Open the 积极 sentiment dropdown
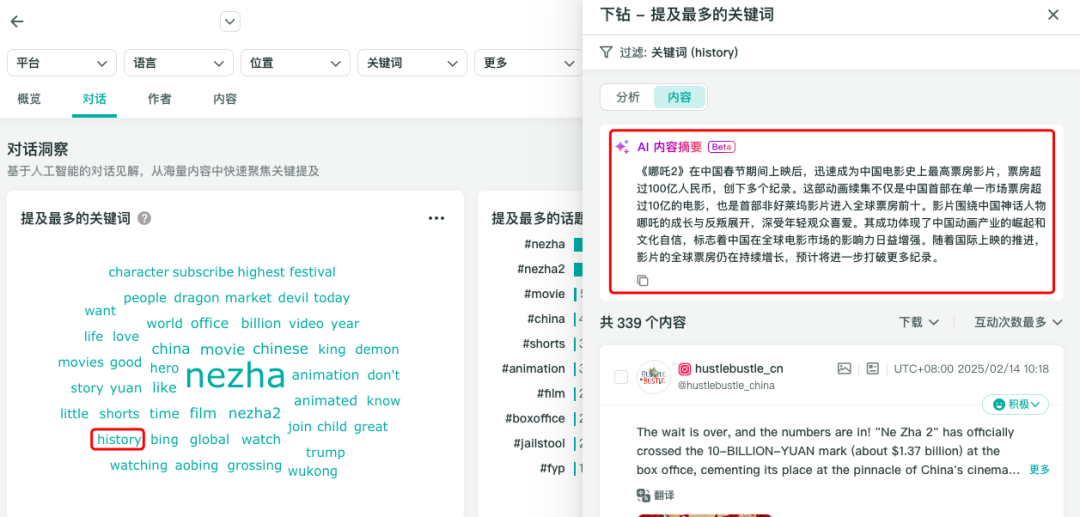Screen dimensions: 1080x517 [1015, 404]
